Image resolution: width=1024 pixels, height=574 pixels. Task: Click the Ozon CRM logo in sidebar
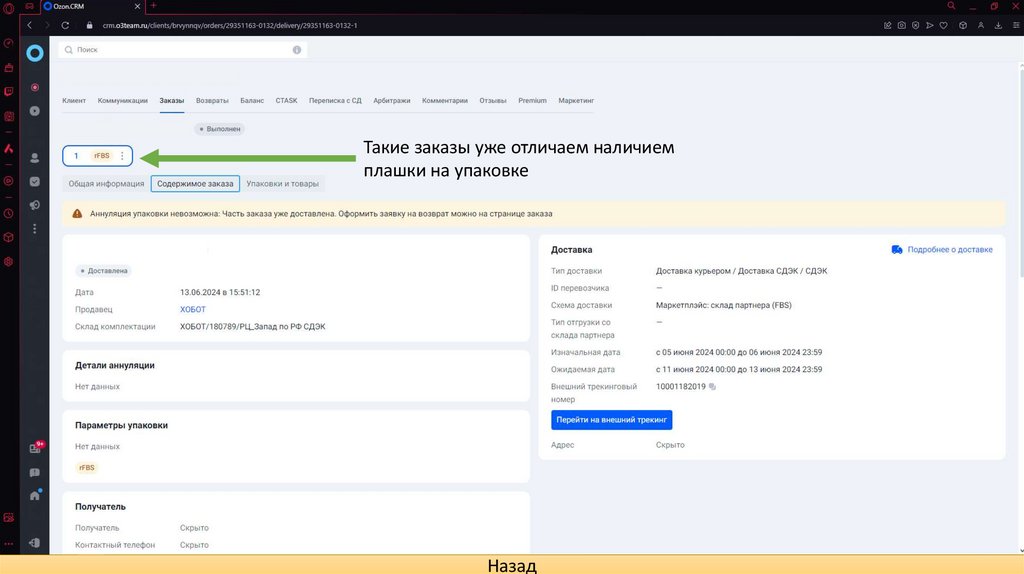(35, 53)
